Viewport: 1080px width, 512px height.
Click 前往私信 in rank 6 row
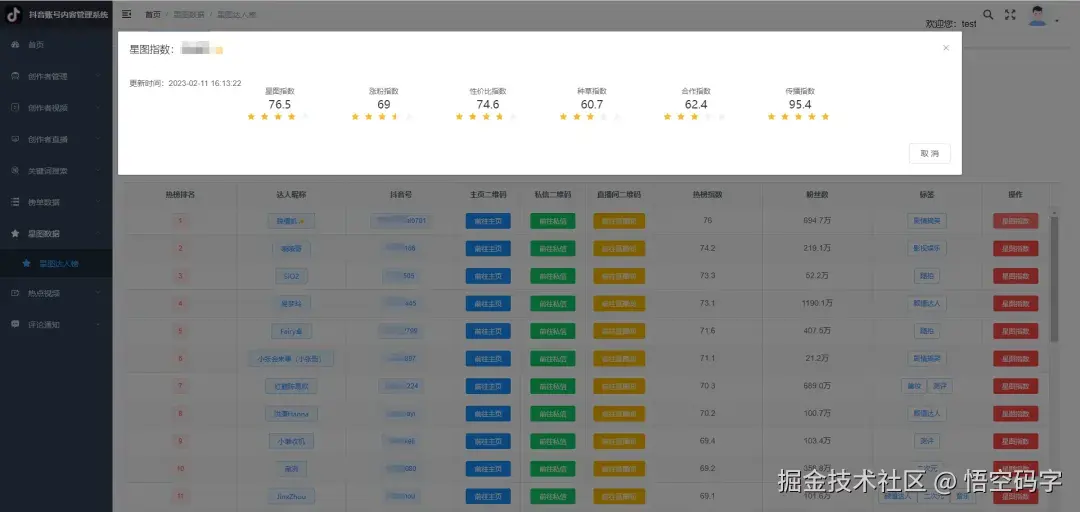[x=552, y=358]
